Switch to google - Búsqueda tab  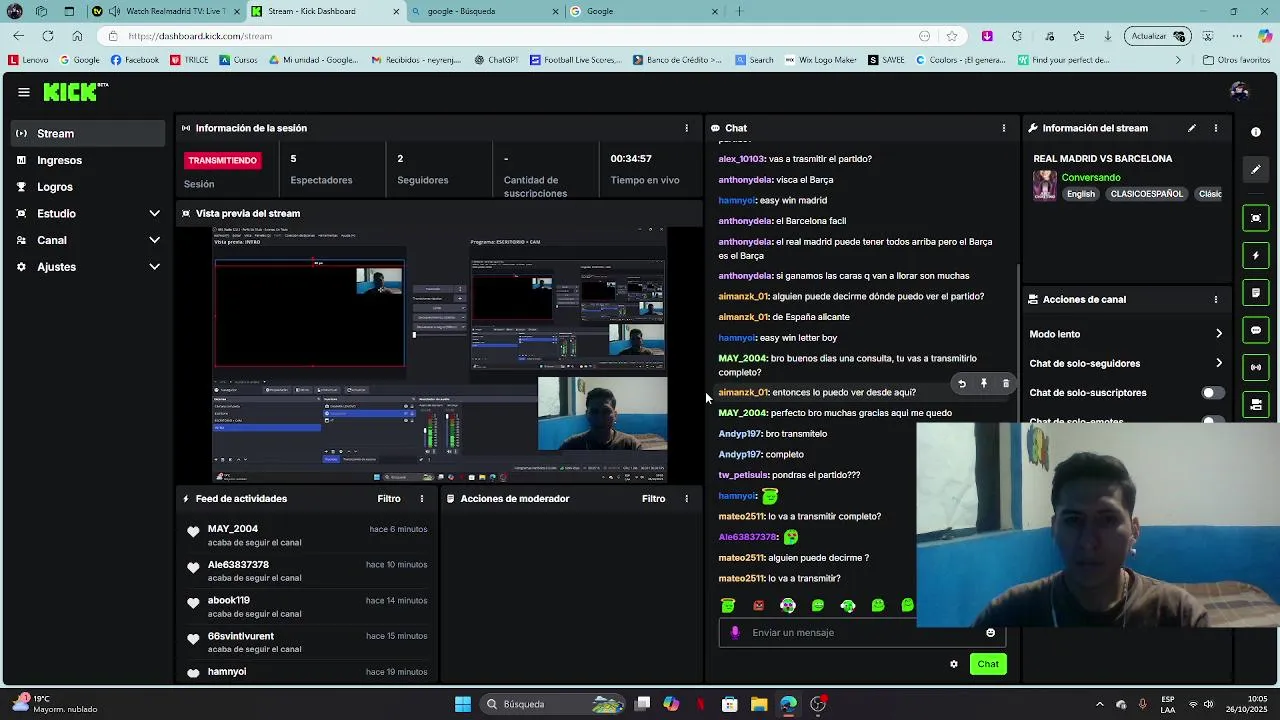486,11
